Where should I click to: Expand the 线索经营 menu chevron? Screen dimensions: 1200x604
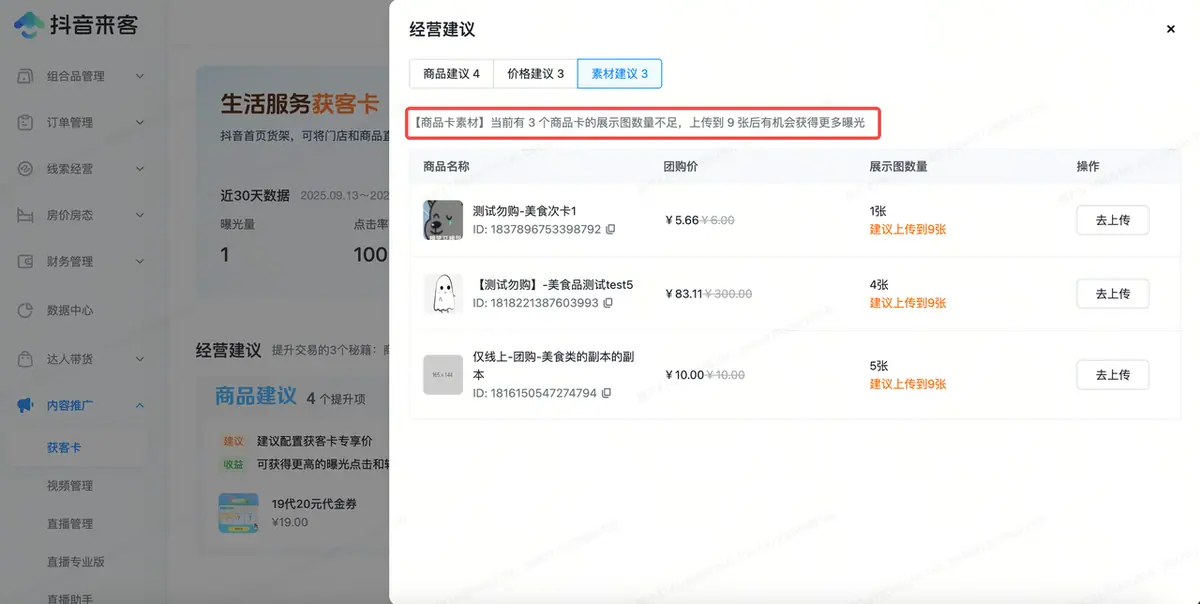140,169
